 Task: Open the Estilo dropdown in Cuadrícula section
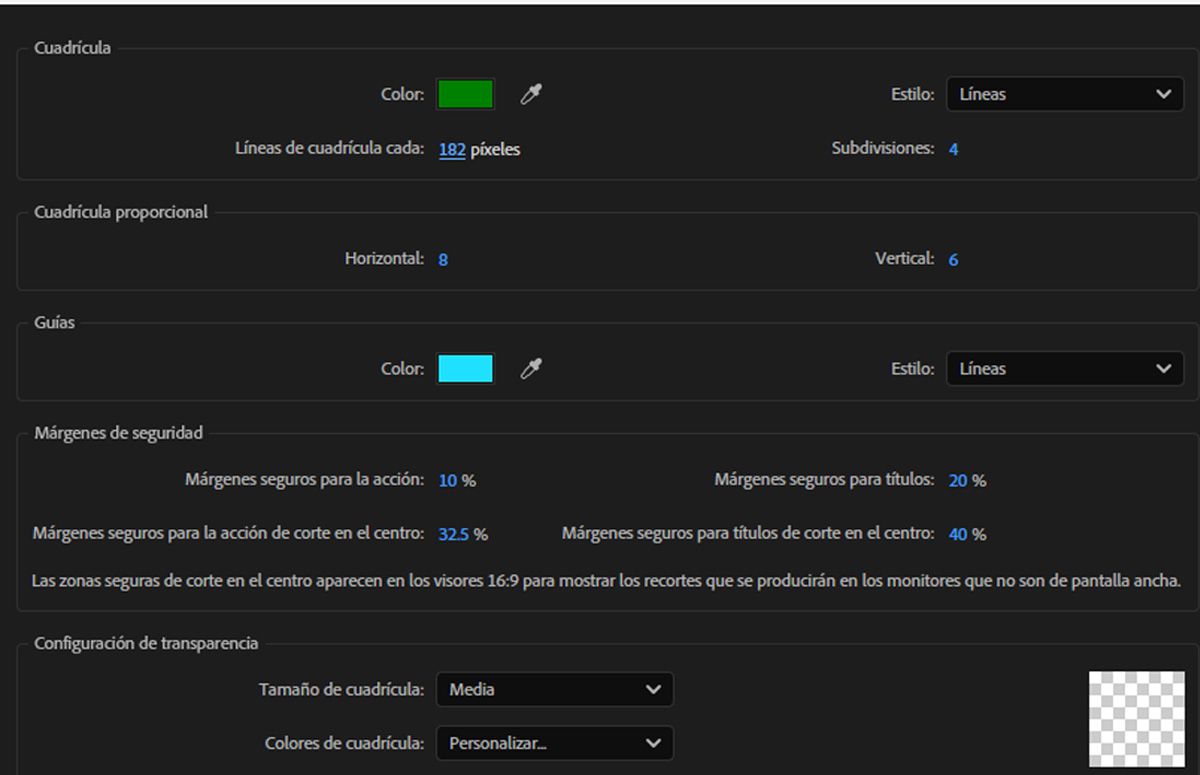pyautogui.click(x=1063, y=94)
